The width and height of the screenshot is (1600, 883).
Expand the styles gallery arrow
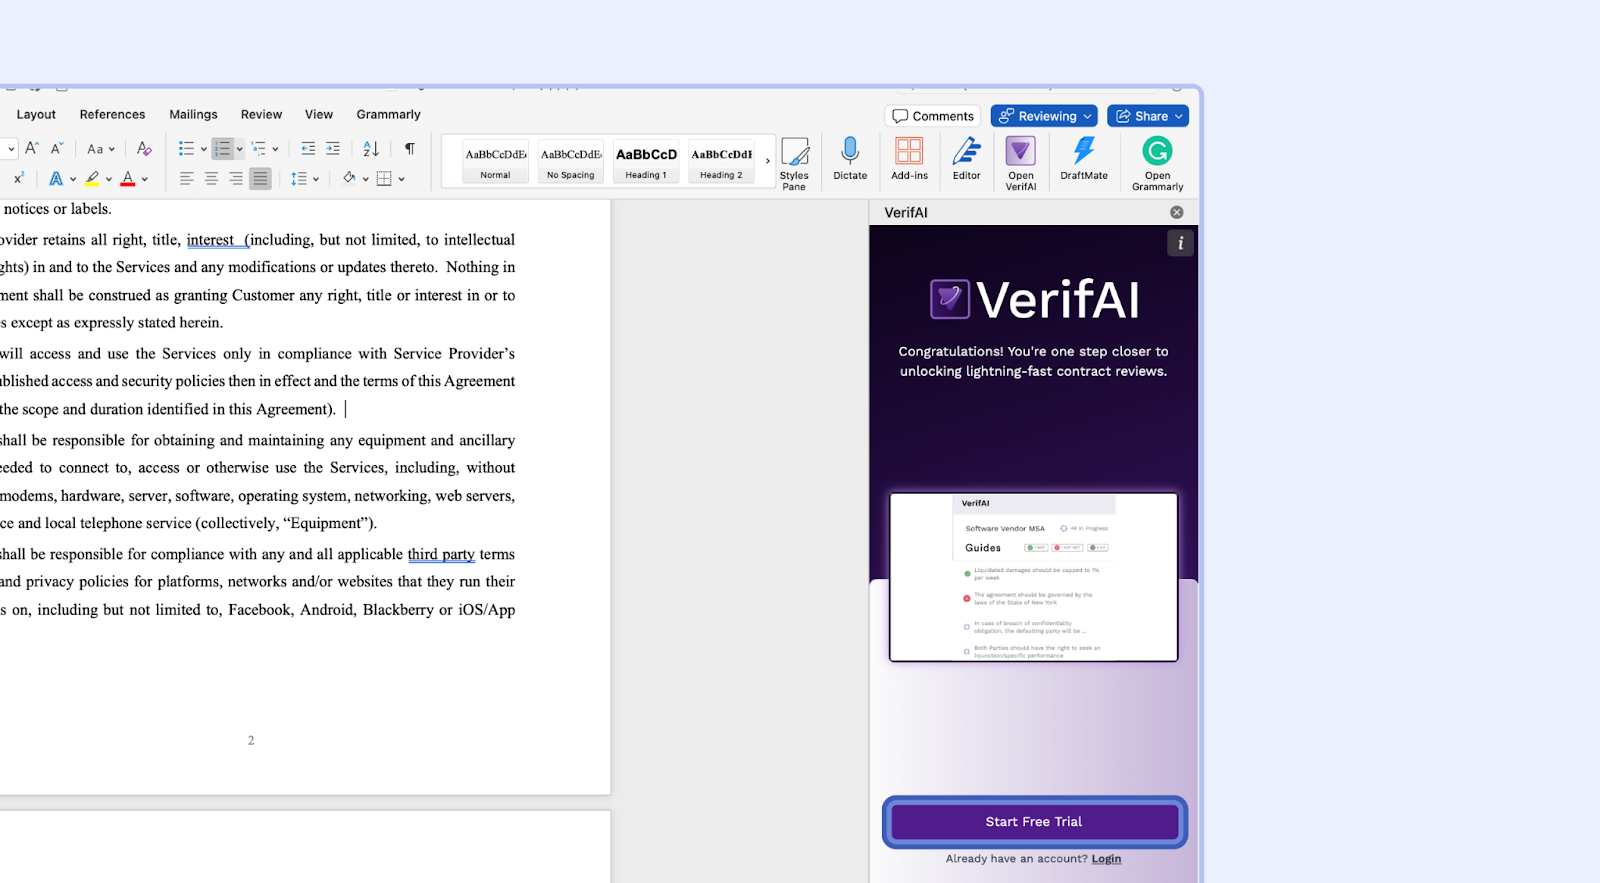pos(768,161)
